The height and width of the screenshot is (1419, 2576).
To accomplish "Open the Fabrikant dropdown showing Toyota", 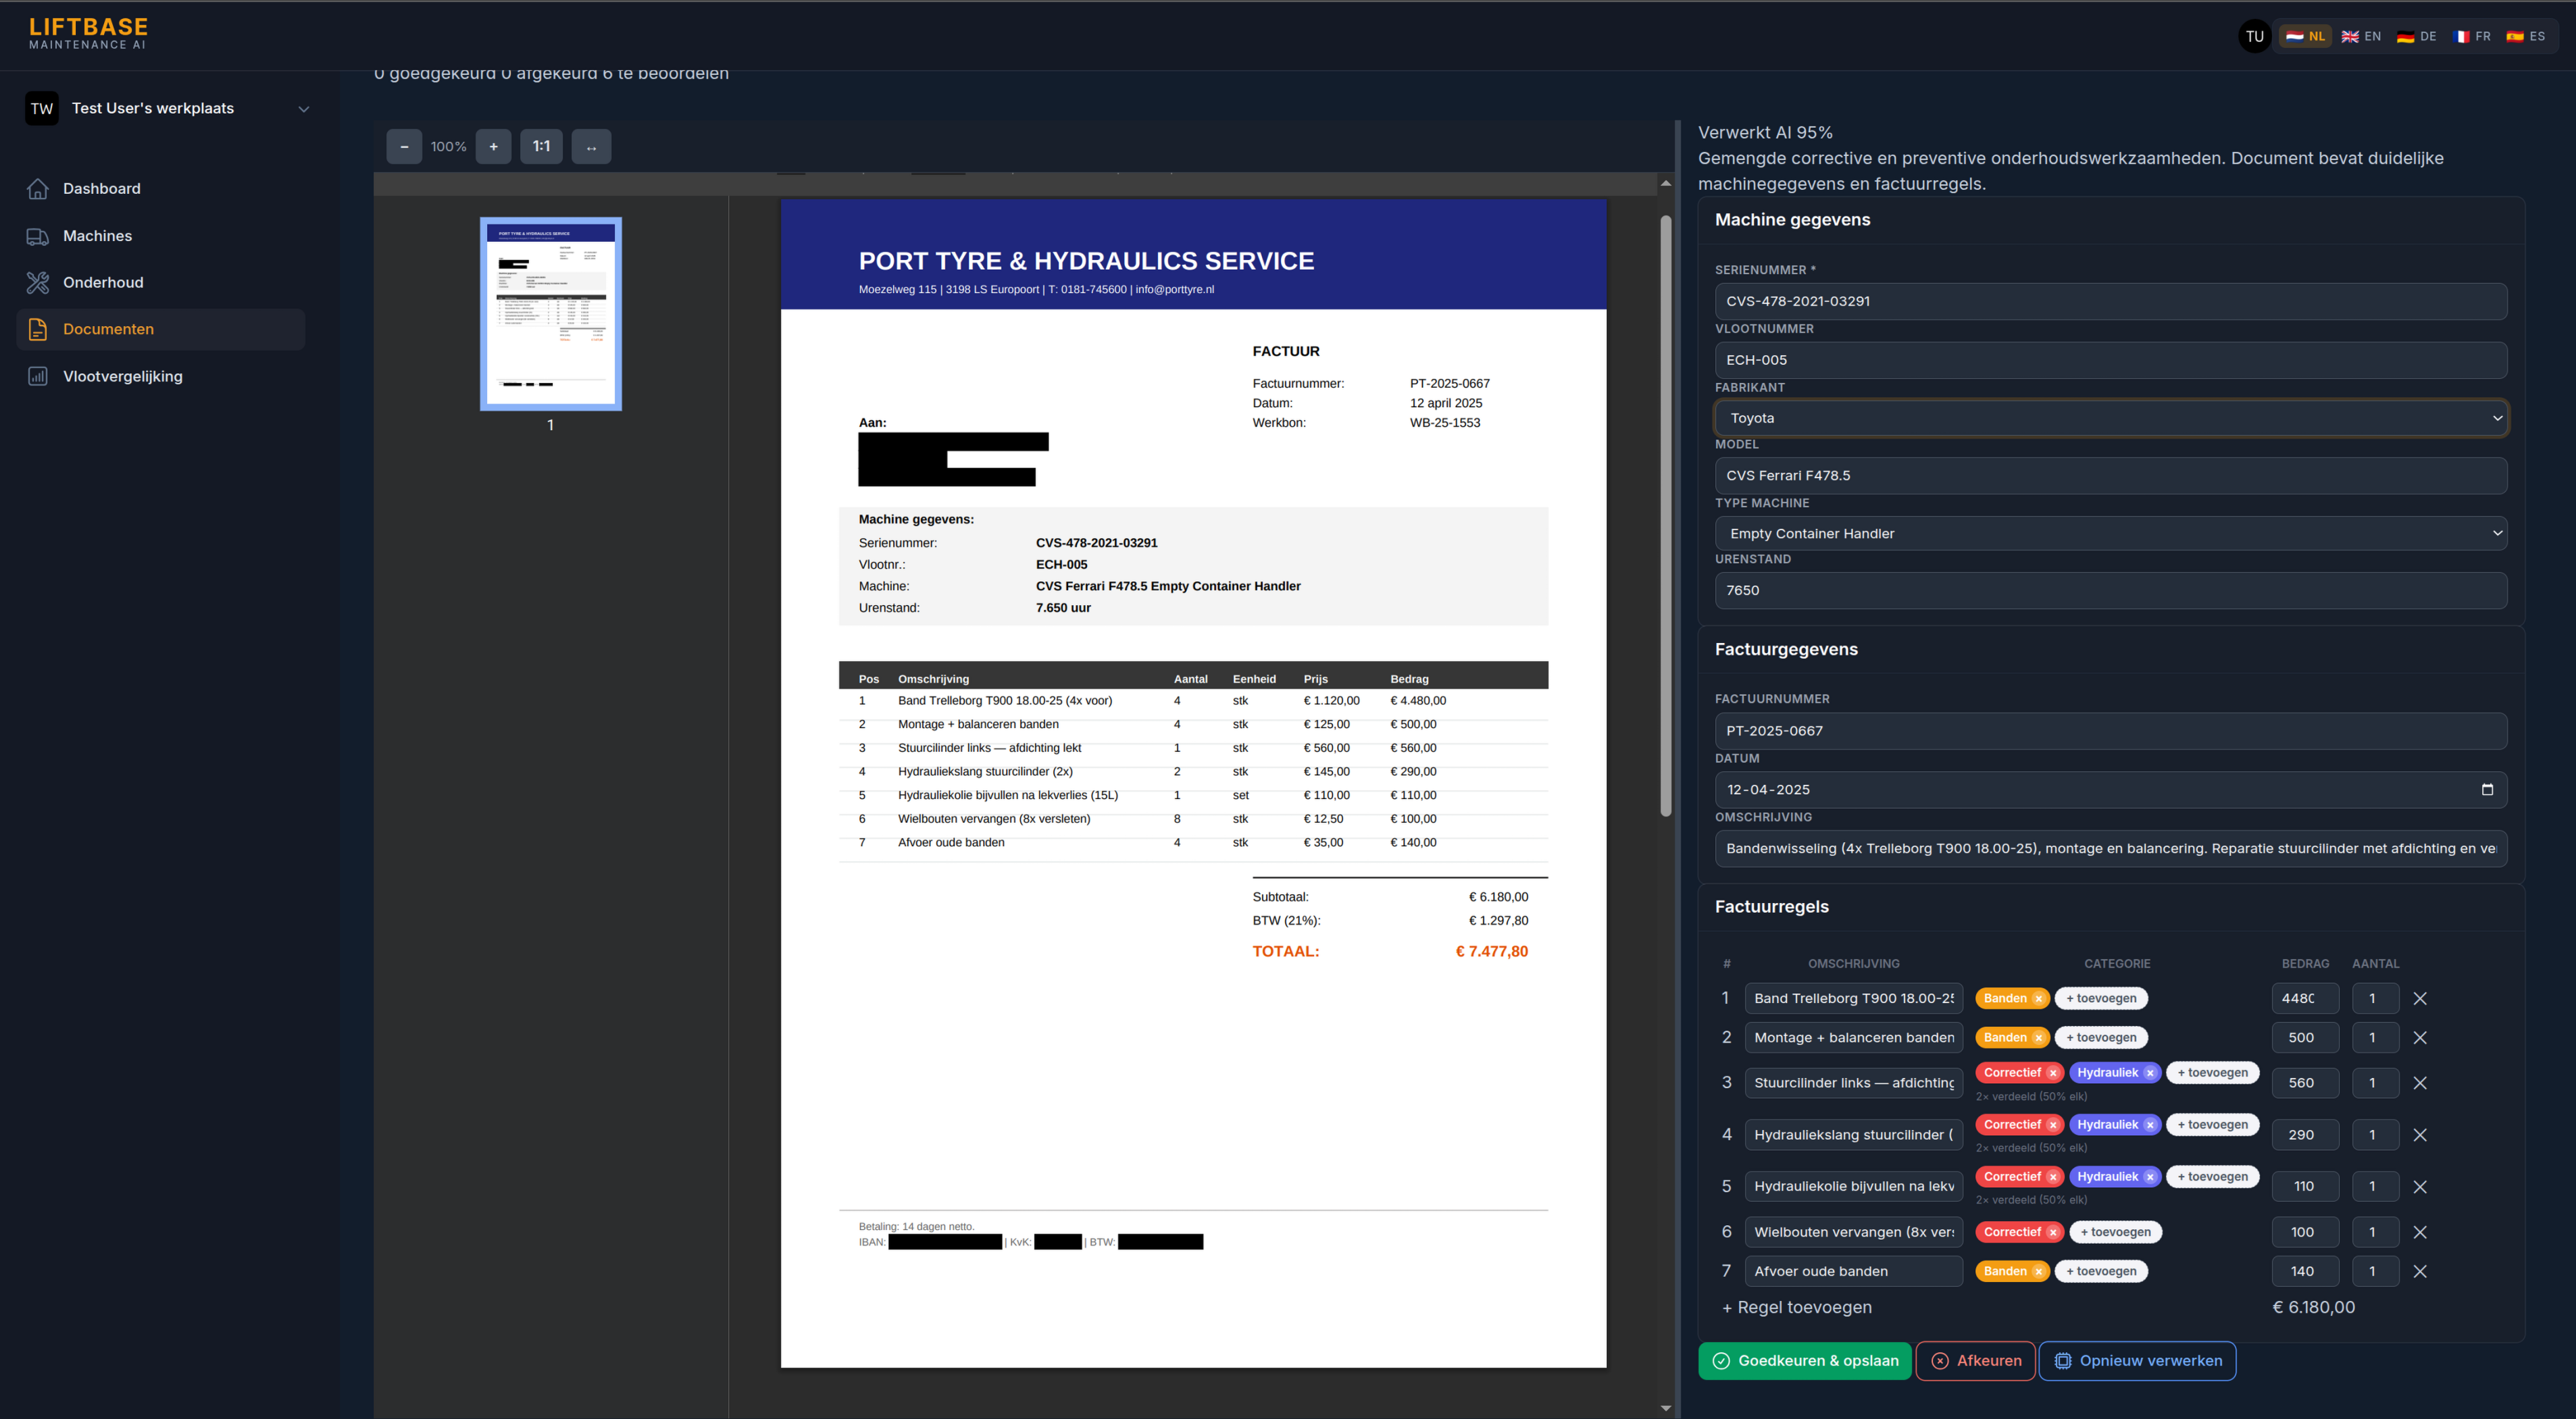I will (2110, 418).
